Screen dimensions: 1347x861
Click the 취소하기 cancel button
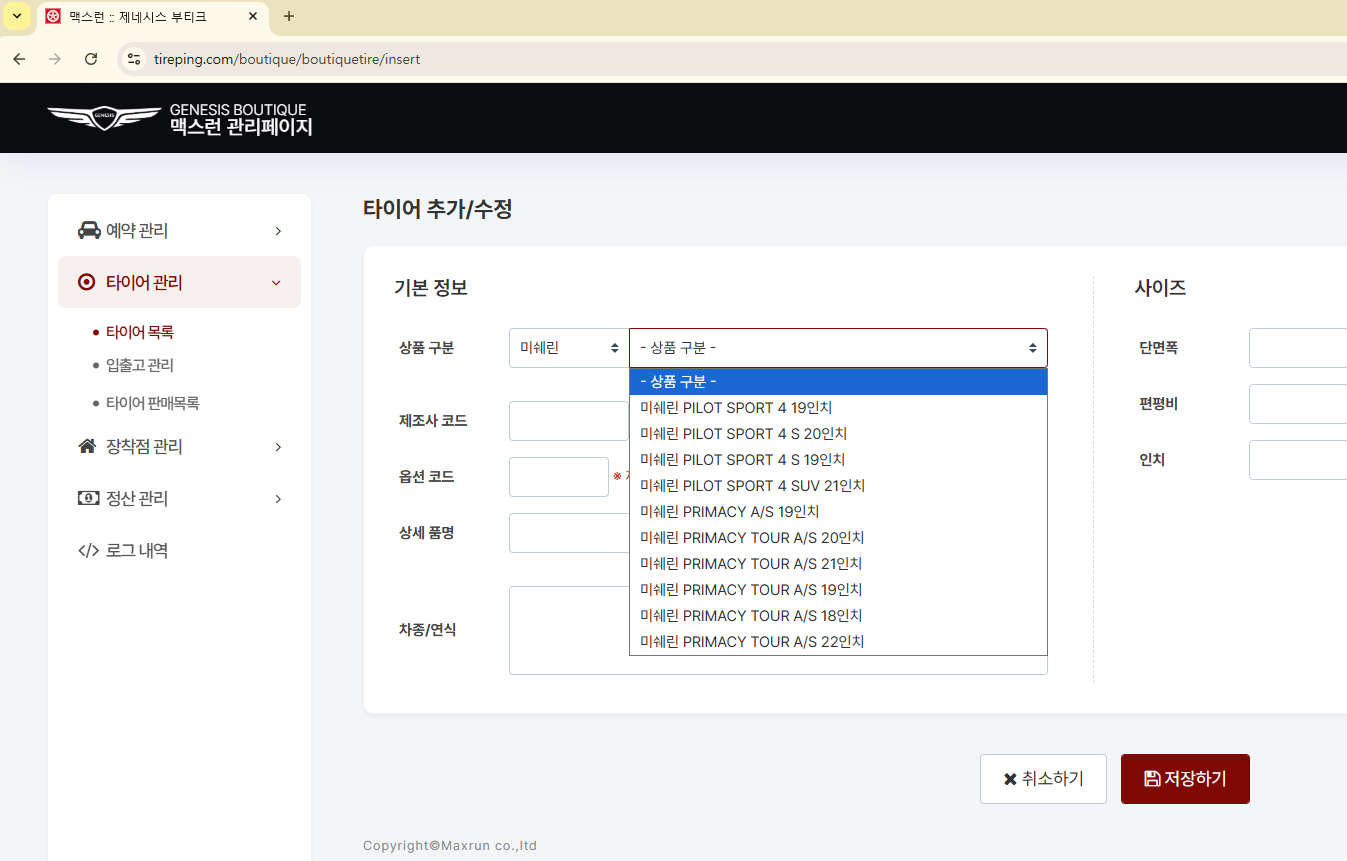click(1043, 779)
